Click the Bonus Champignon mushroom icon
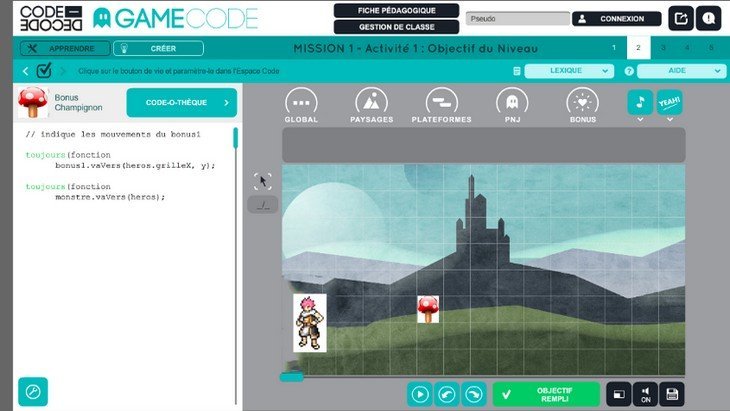Viewport: 730px width, 411px height. click(x=33, y=102)
